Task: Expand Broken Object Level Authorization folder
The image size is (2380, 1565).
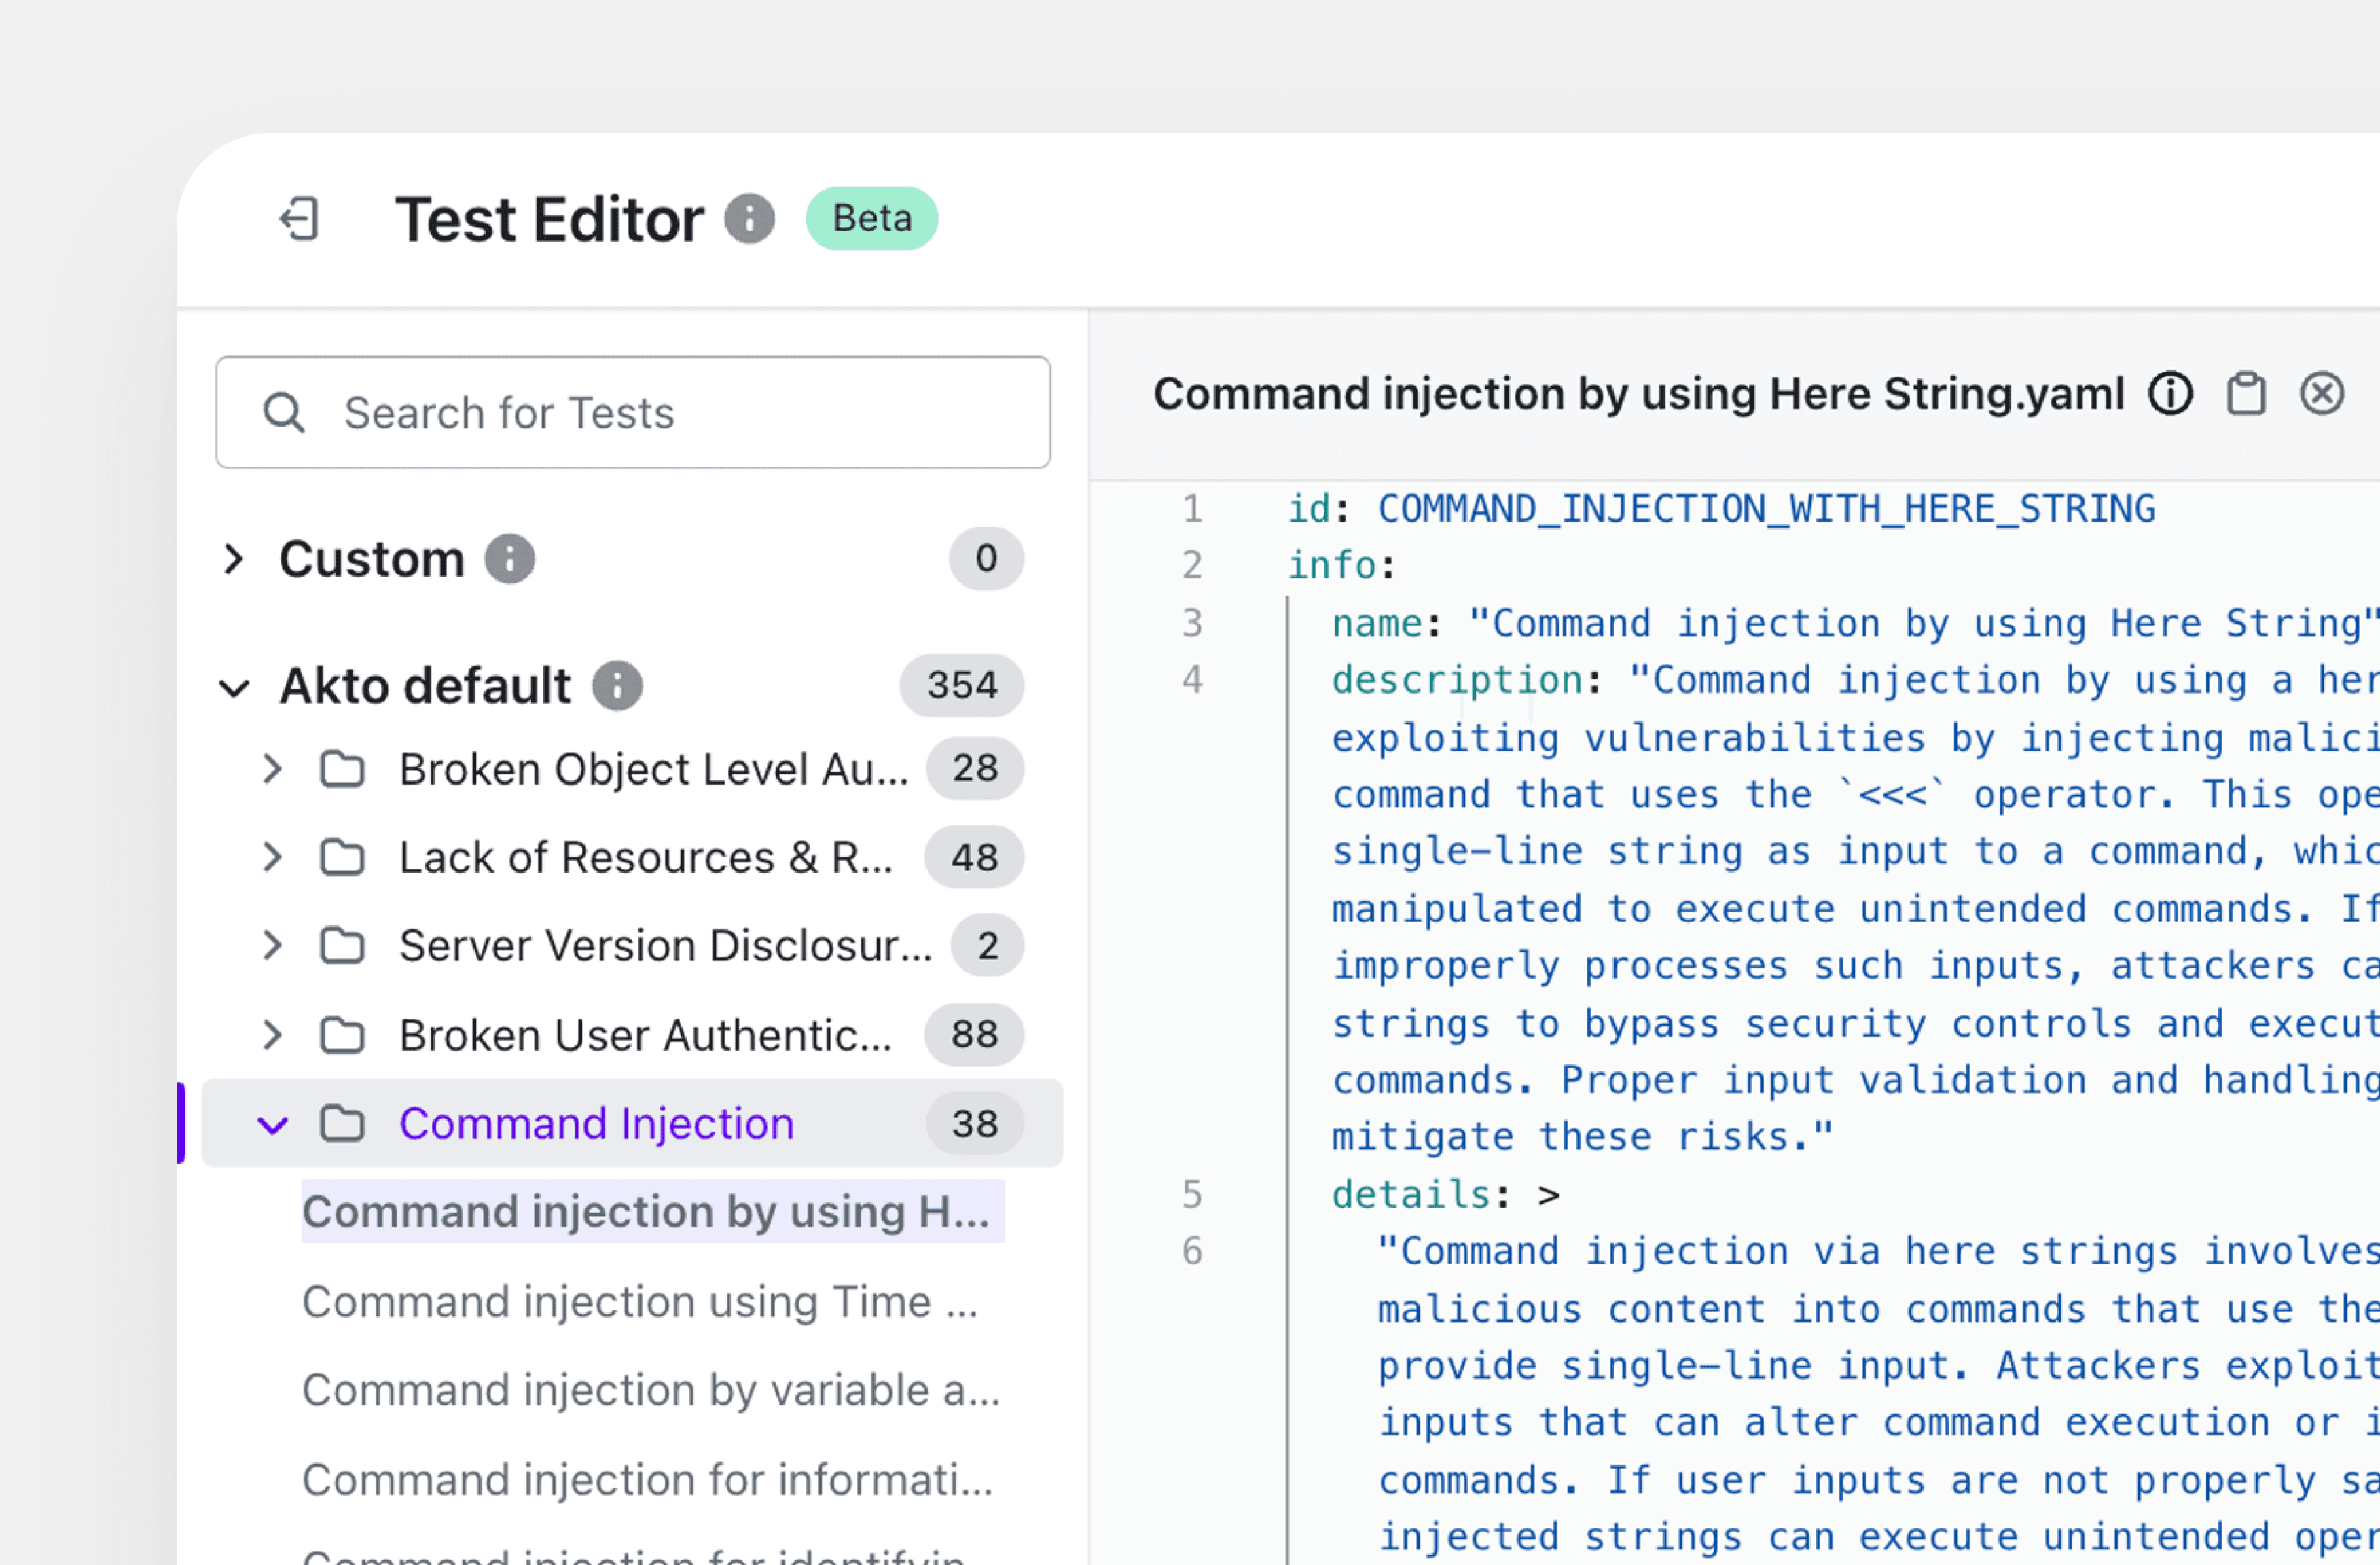Action: click(272, 769)
